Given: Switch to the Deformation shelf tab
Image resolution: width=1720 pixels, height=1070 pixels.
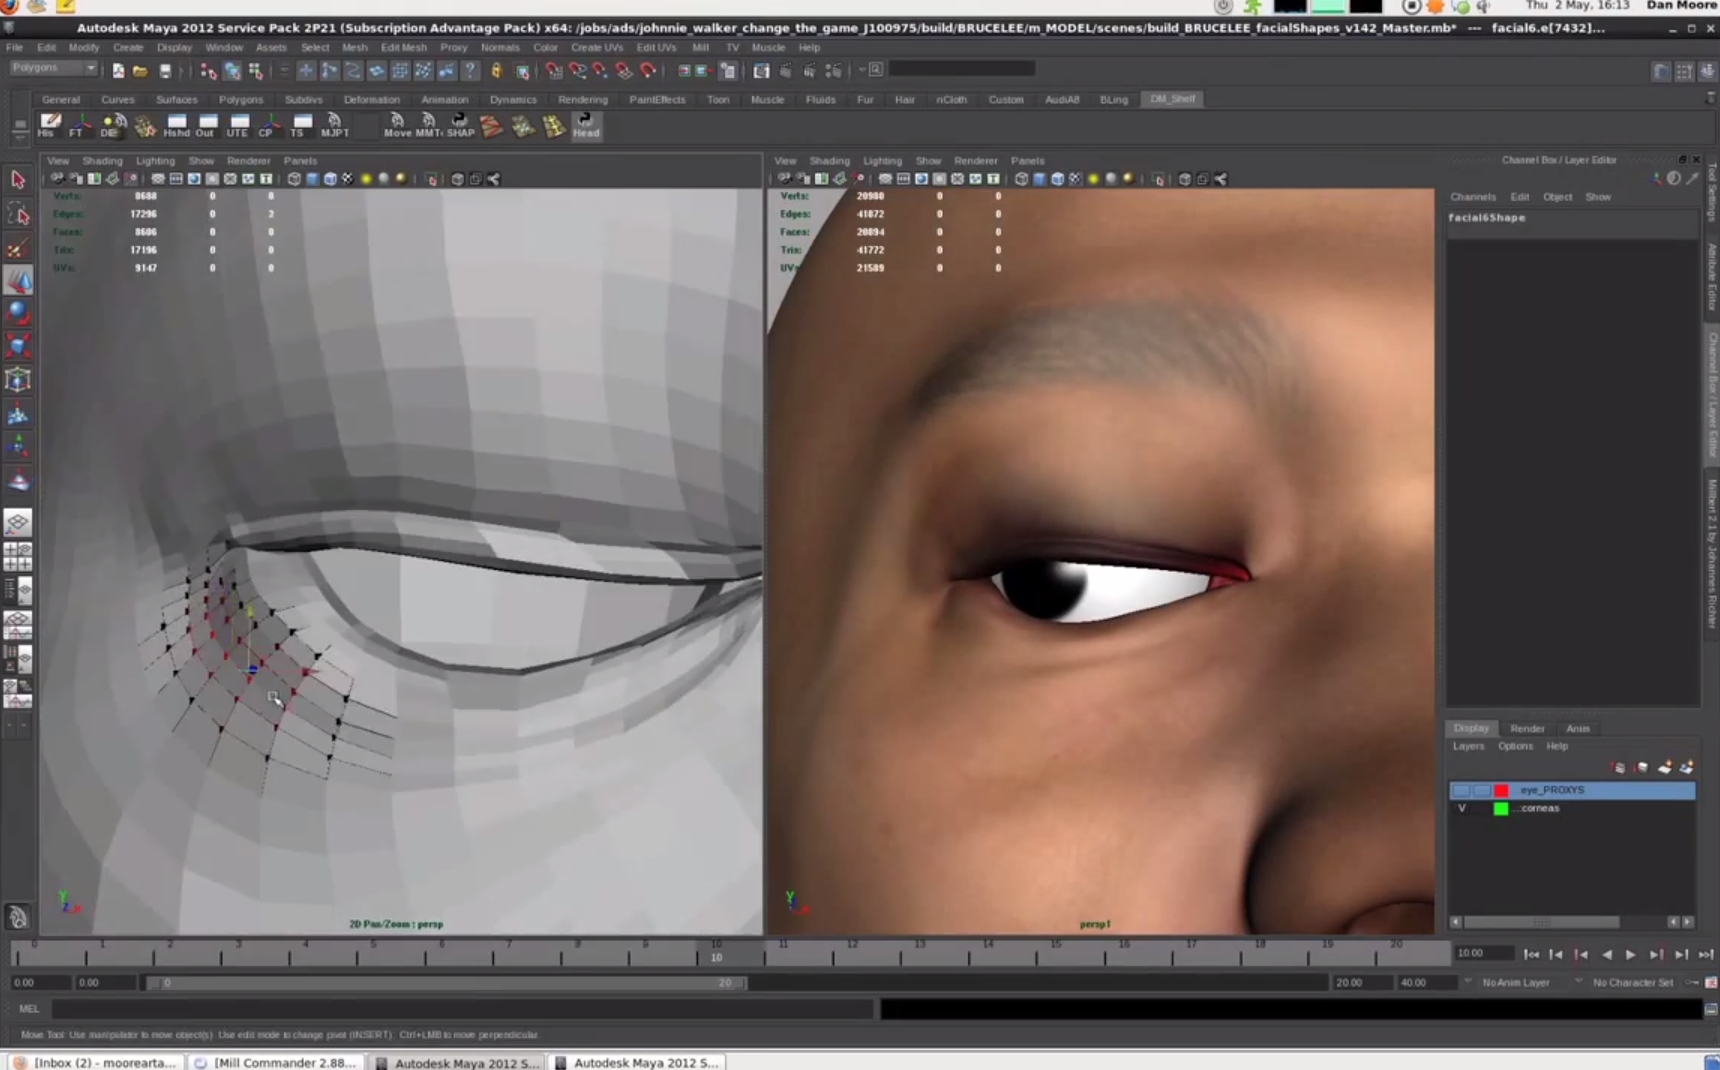Looking at the screenshot, I should click(x=371, y=100).
